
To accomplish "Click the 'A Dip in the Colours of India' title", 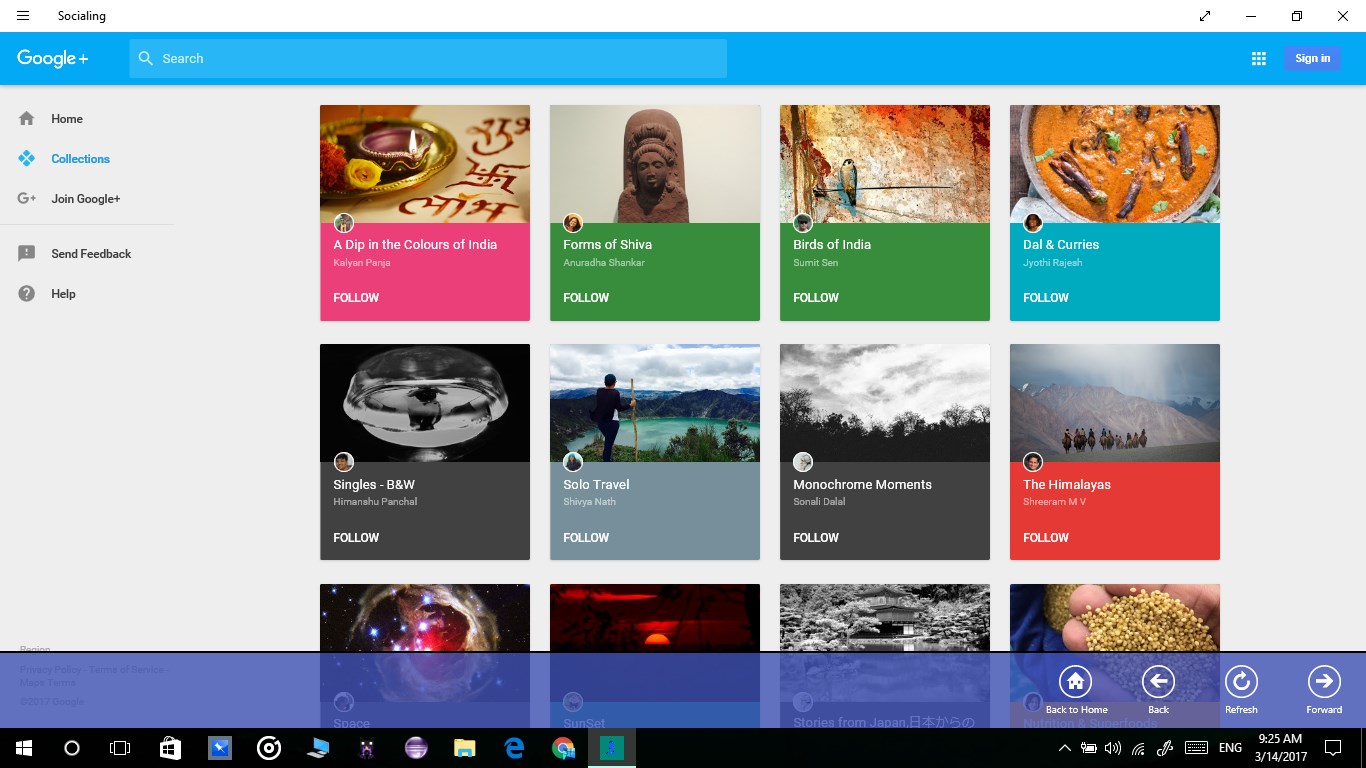I will (415, 245).
